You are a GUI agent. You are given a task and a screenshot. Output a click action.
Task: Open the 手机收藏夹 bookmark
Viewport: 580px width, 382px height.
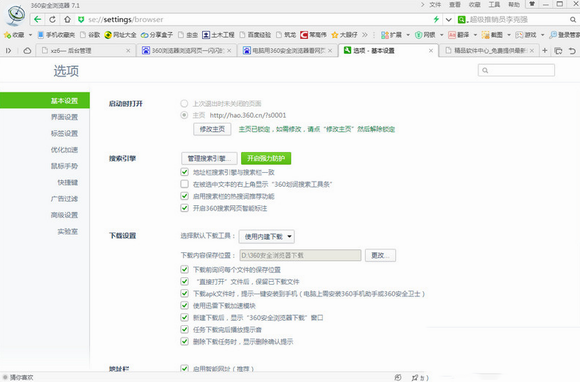56,35
